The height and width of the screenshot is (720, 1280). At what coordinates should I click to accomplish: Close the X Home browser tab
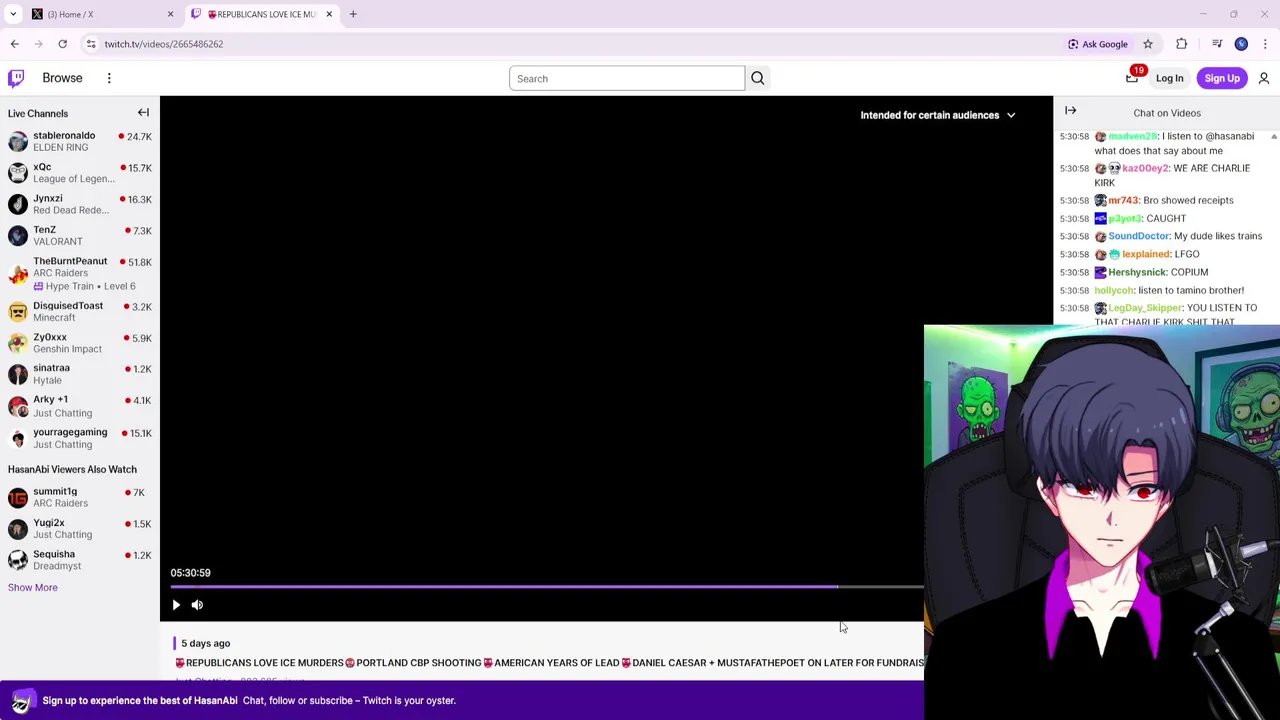click(x=170, y=14)
